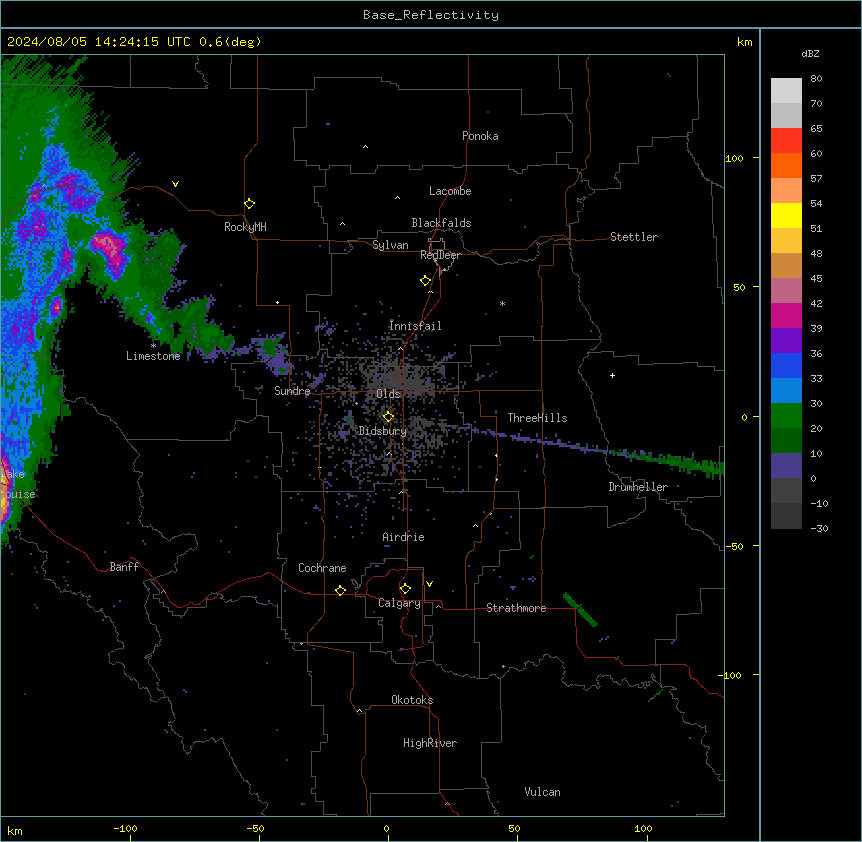Click the Base_Reflectivity title text
862x842 pixels.
[431, 15]
